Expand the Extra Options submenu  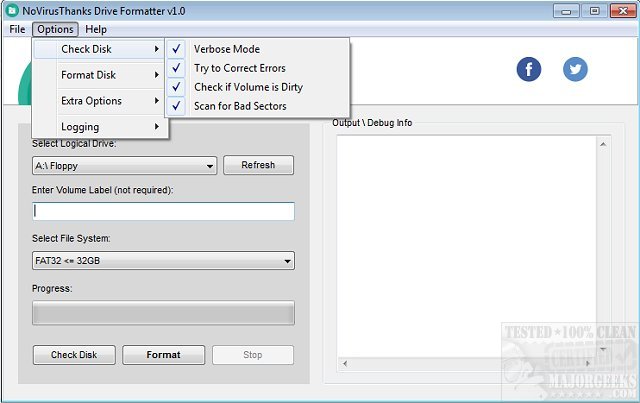[99, 101]
